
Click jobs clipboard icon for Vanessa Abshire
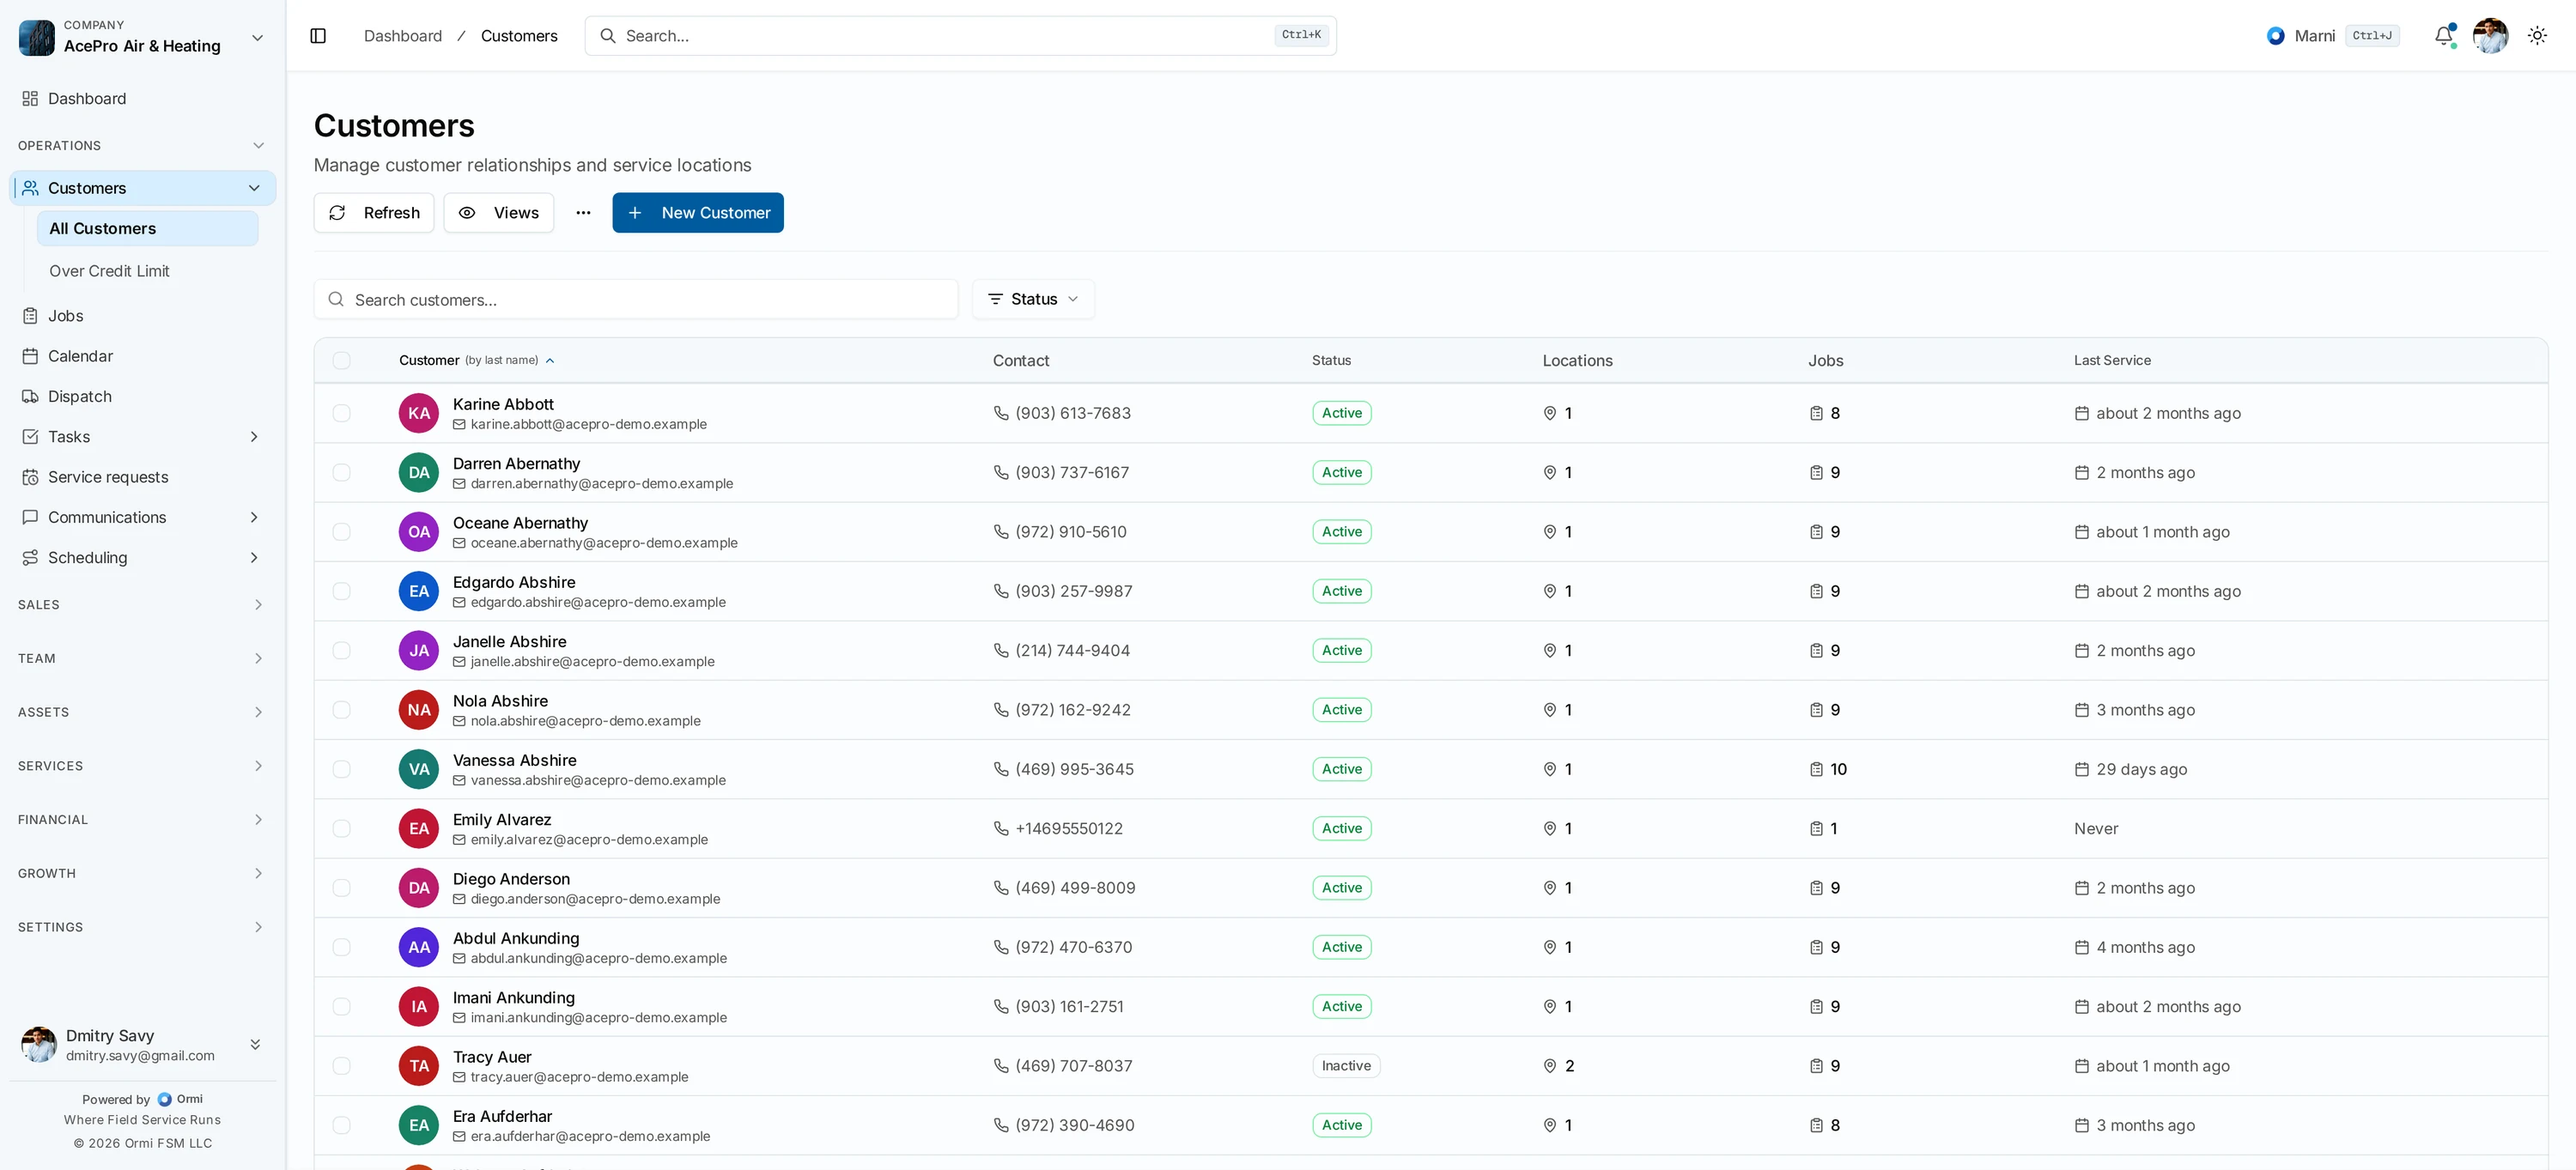(1816, 769)
